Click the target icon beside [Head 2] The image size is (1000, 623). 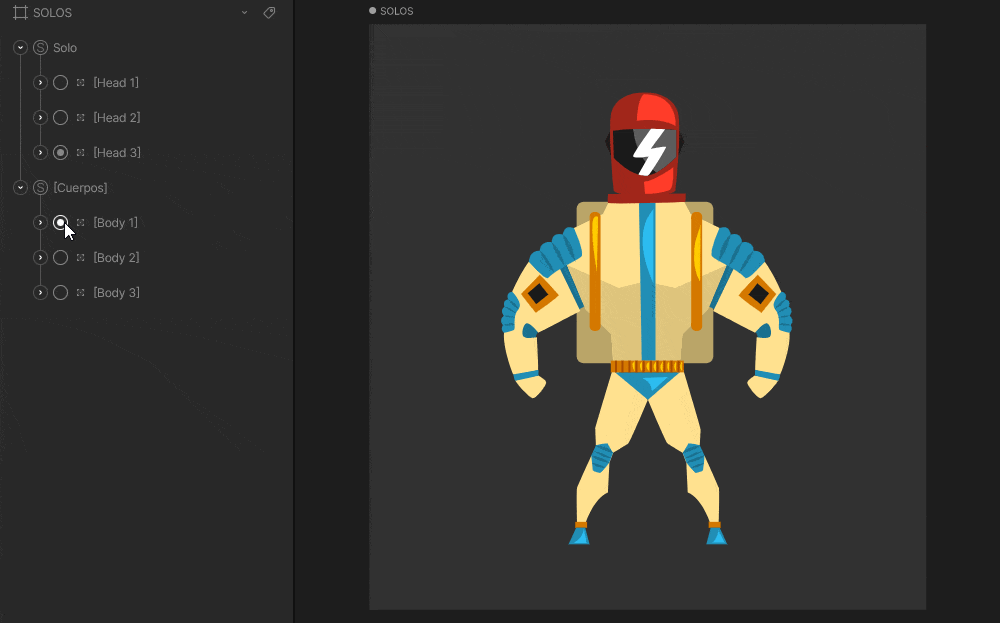click(x=80, y=117)
